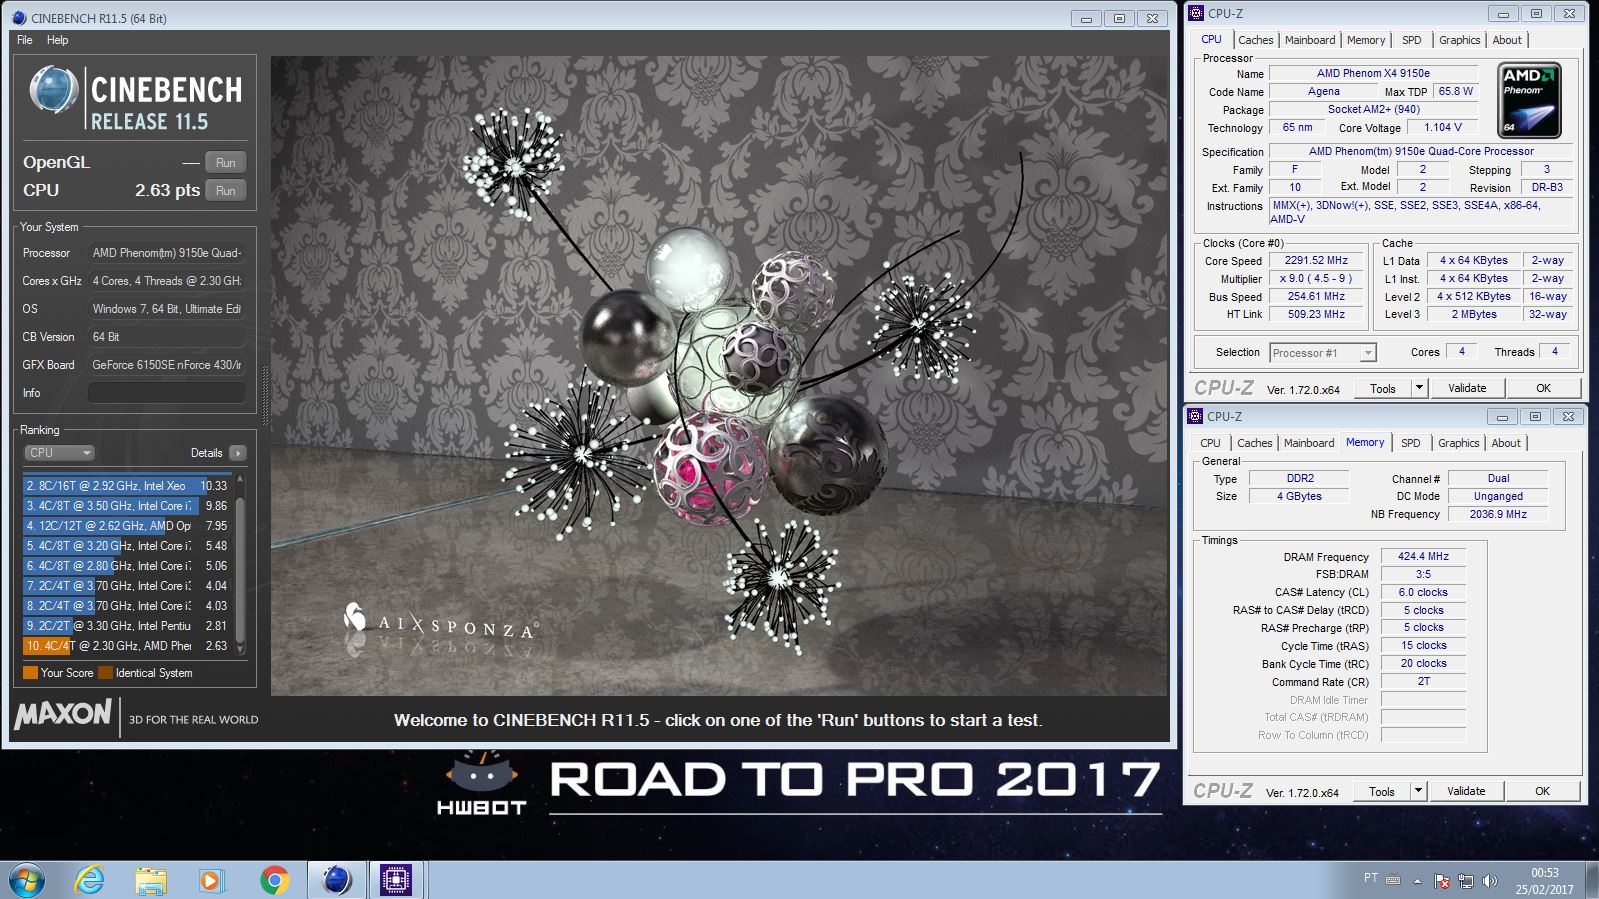Click Identical System legend swatch
Image resolution: width=1599 pixels, height=899 pixels.
[x=105, y=673]
